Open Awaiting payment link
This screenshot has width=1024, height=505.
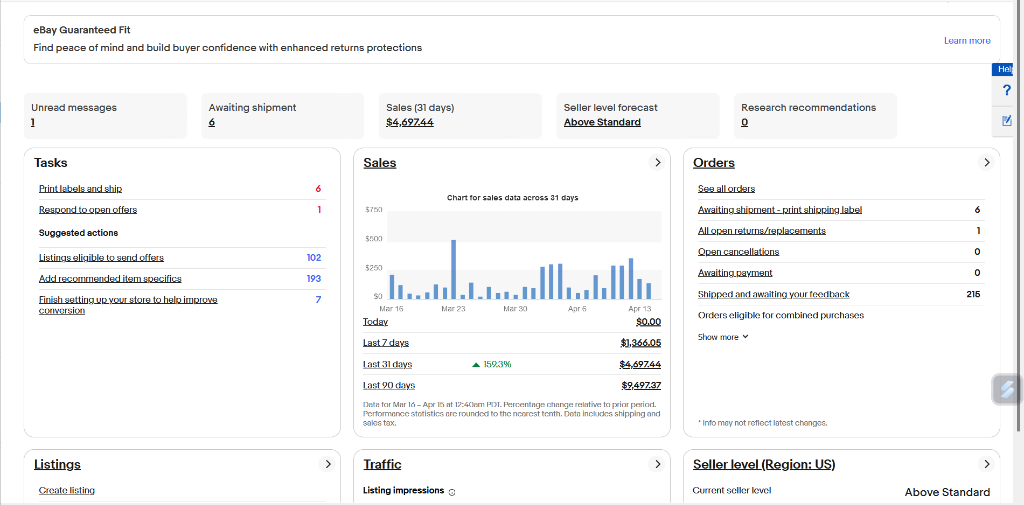pyautogui.click(x=735, y=272)
